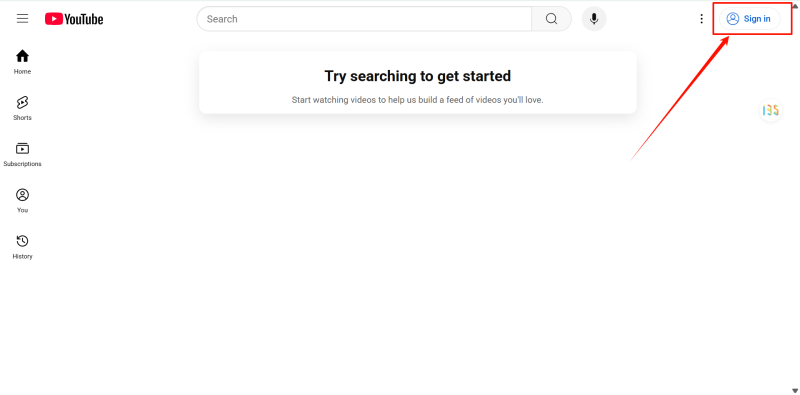The image size is (800, 395).
Task: Open Subscriptions in the left sidebar
Action: pyautogui.click(x=22, y=155)
